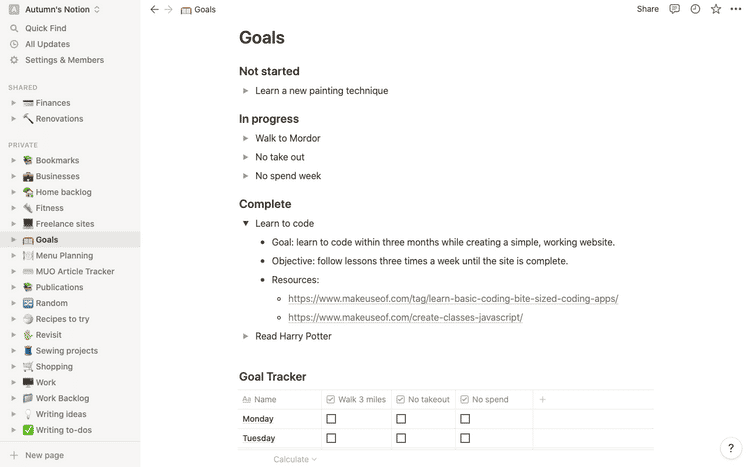This screenshot has width=750, height=467.
Task: Favorite this page with the star icon
Action: pos(716,9)
